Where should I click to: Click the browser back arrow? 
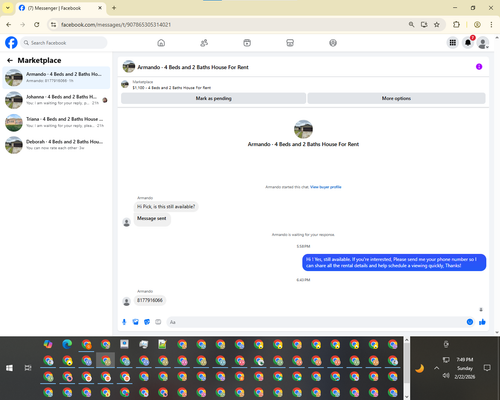click(x=9, y=25)
